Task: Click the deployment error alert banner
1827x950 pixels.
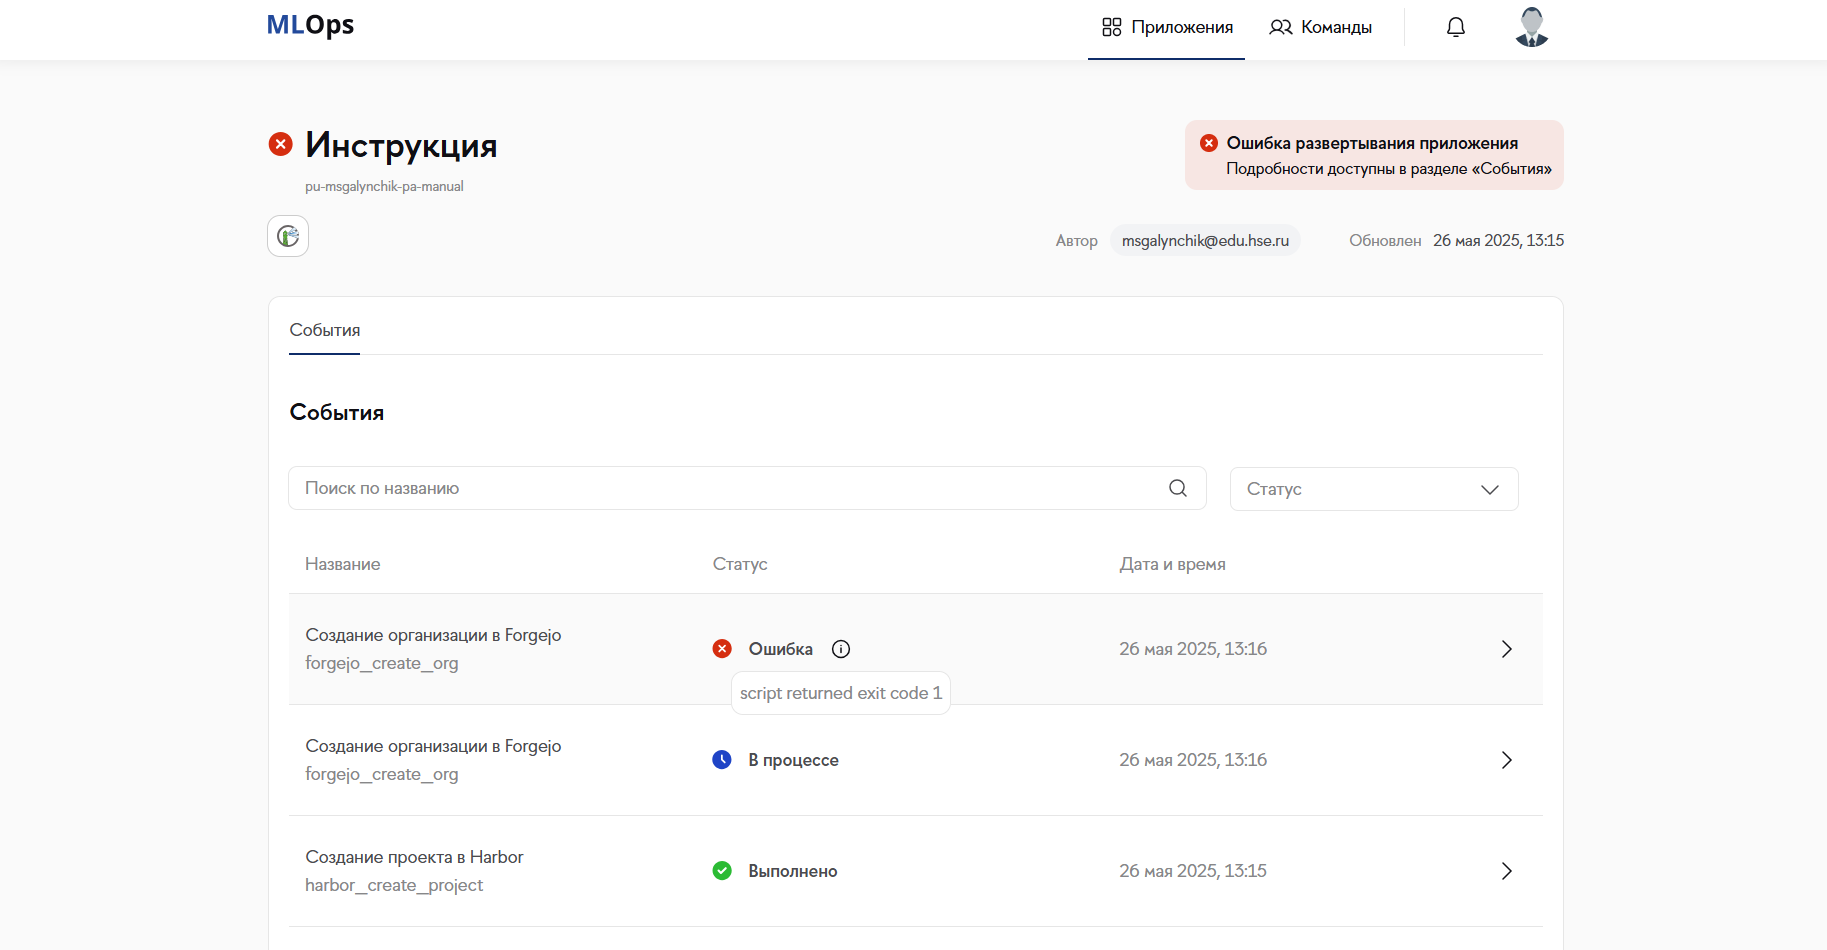Action: tap(1373, 155)
